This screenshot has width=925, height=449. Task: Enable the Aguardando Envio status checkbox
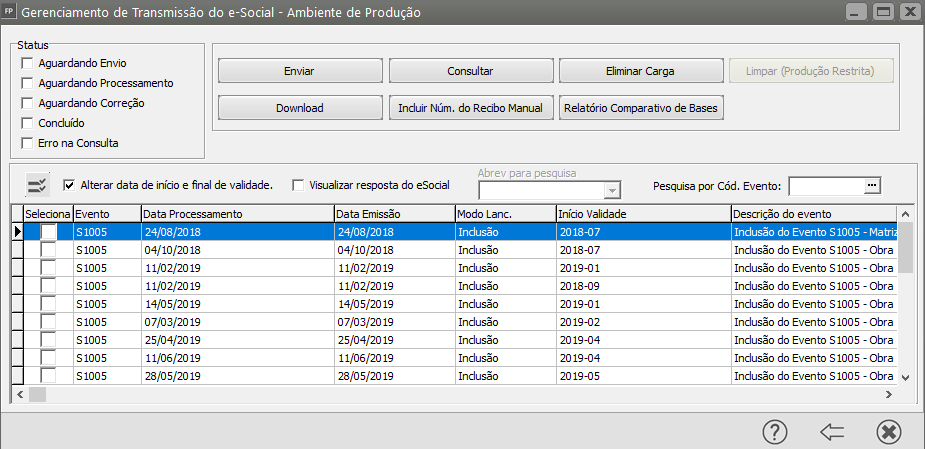27,64
